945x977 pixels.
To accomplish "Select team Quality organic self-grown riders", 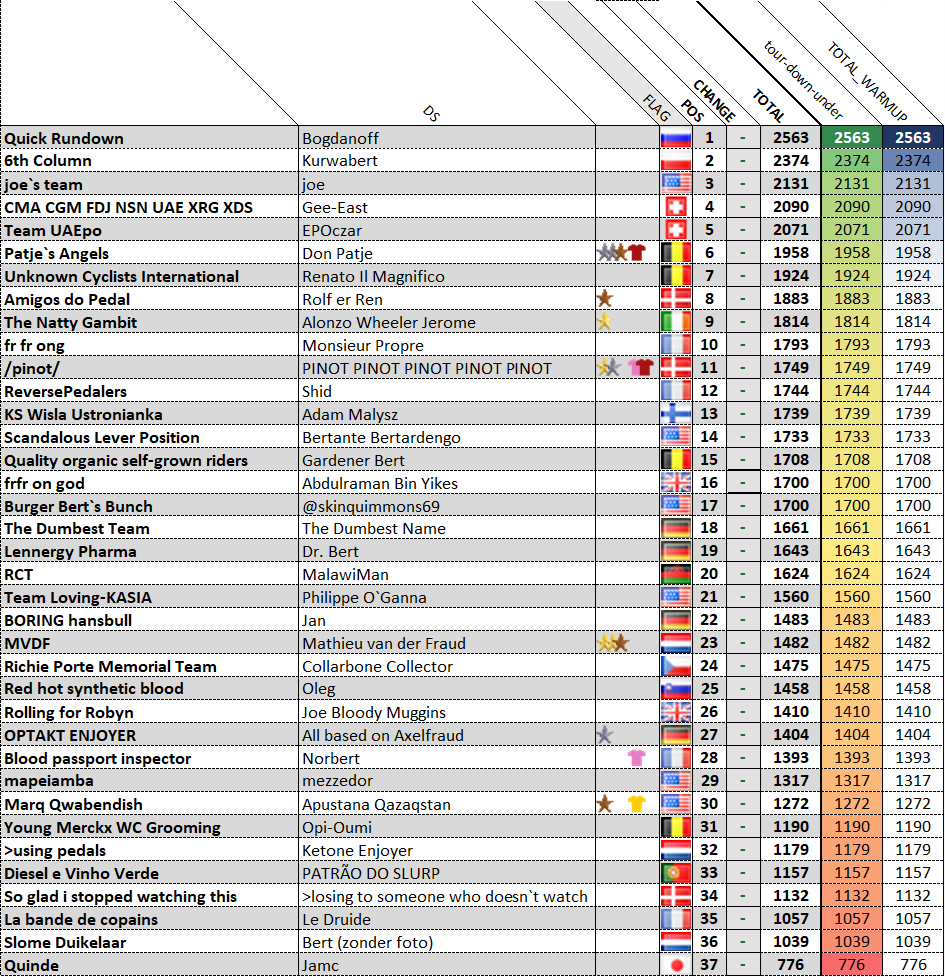I will (x=126, y=460).
